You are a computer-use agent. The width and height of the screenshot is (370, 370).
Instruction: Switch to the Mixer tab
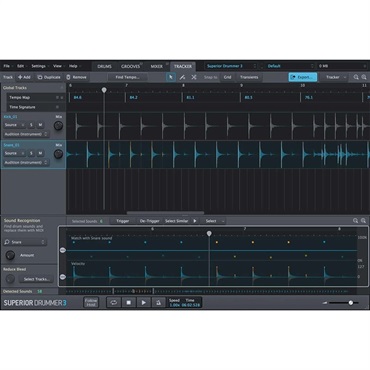point(156,66)
